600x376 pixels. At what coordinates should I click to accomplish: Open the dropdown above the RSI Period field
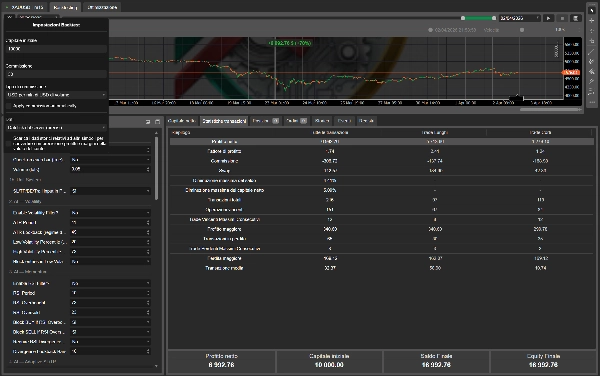point(111,283)
